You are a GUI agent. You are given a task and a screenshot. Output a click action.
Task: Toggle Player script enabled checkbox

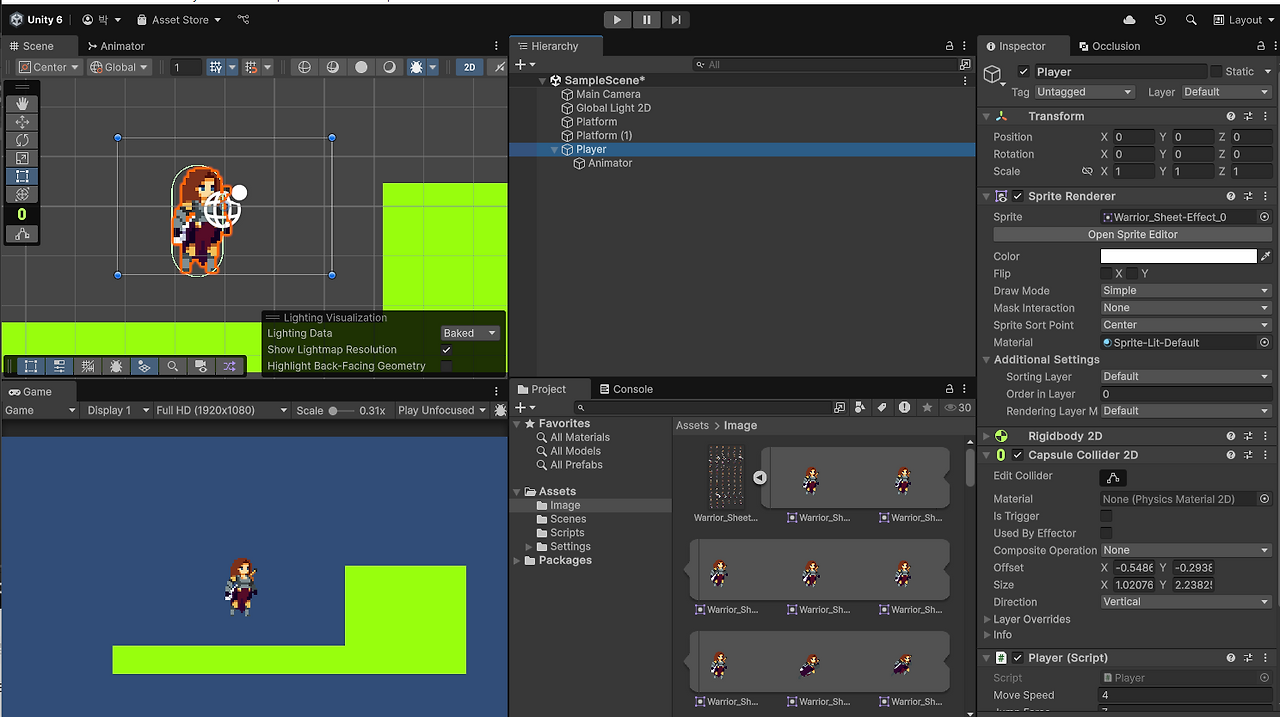[1018, 658]
